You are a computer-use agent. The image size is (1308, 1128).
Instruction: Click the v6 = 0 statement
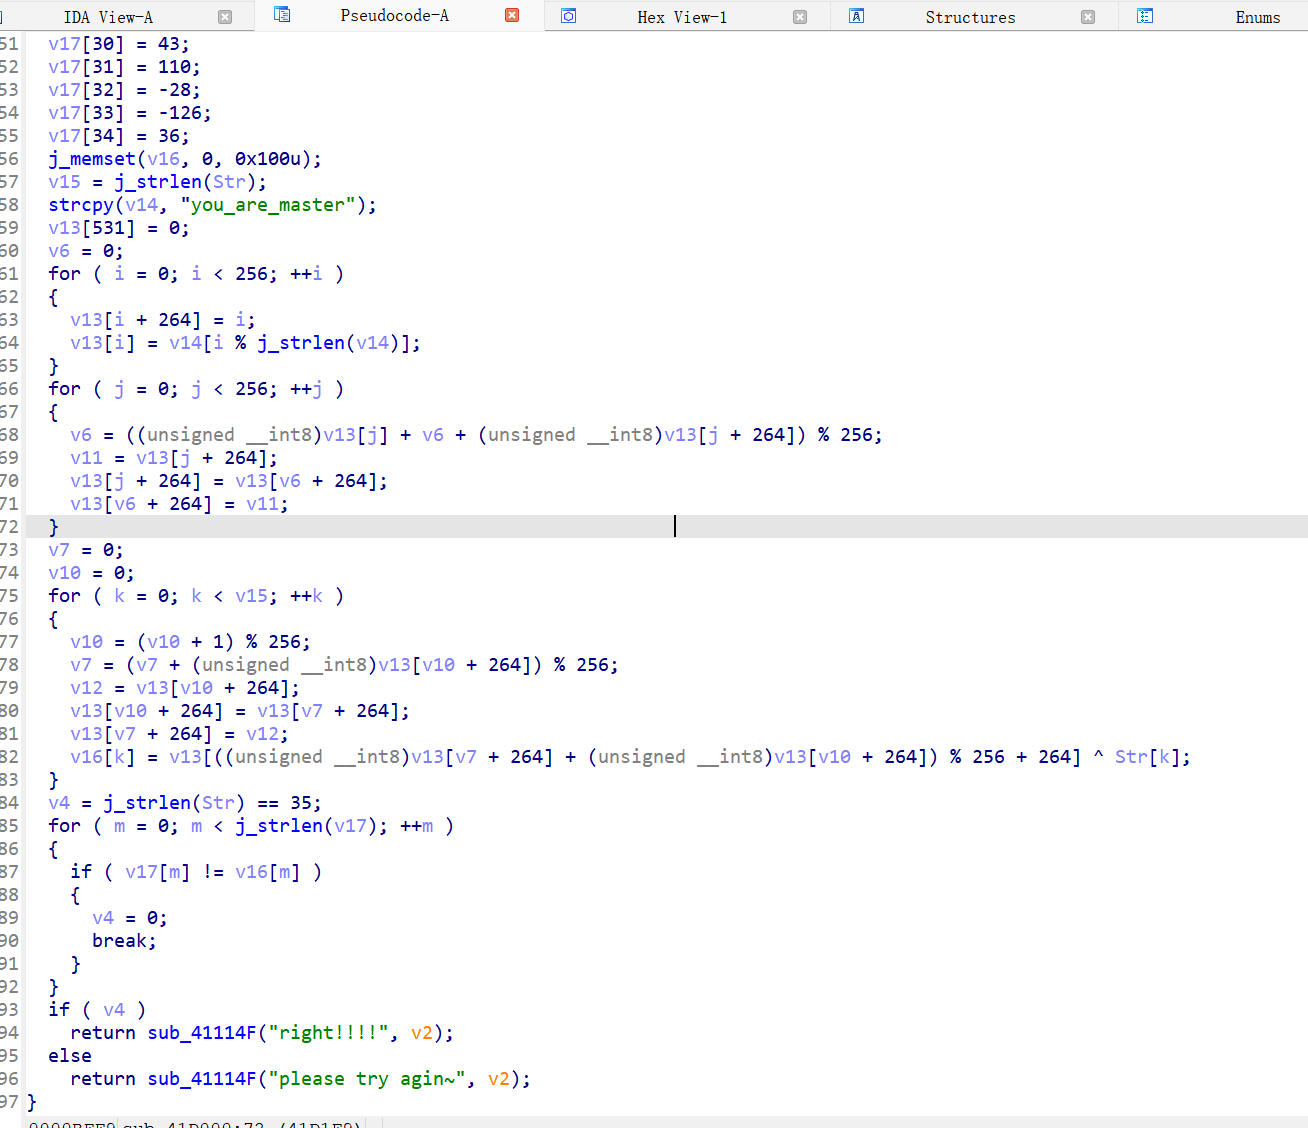(86, 251)
